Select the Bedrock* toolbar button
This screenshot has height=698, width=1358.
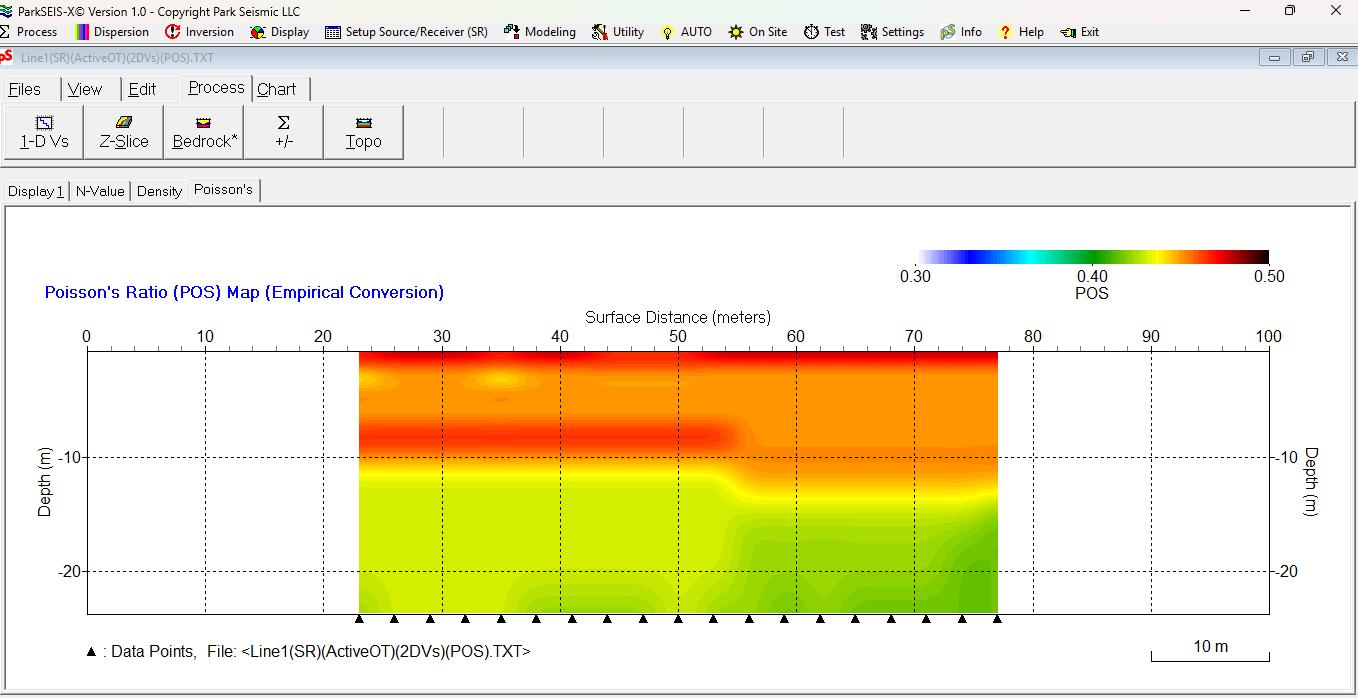(x=204, y=132)
